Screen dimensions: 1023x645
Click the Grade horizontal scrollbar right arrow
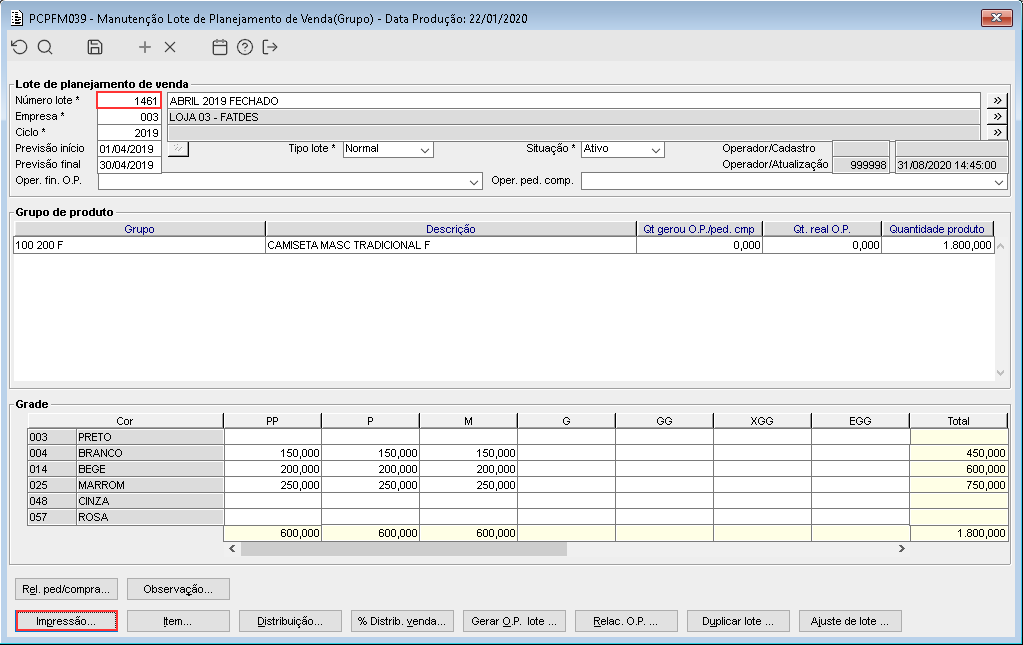pyautogui.click(x=902, y=549)
